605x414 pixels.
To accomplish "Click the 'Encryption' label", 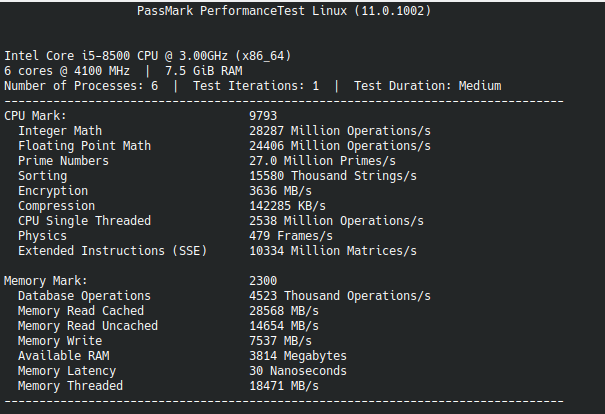I will (53, 191).
